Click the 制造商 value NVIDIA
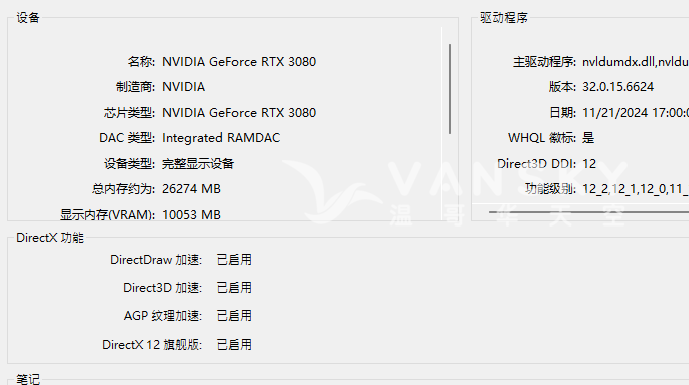The image size is (689, 385). pyautogui.click(x=184, y=87)
